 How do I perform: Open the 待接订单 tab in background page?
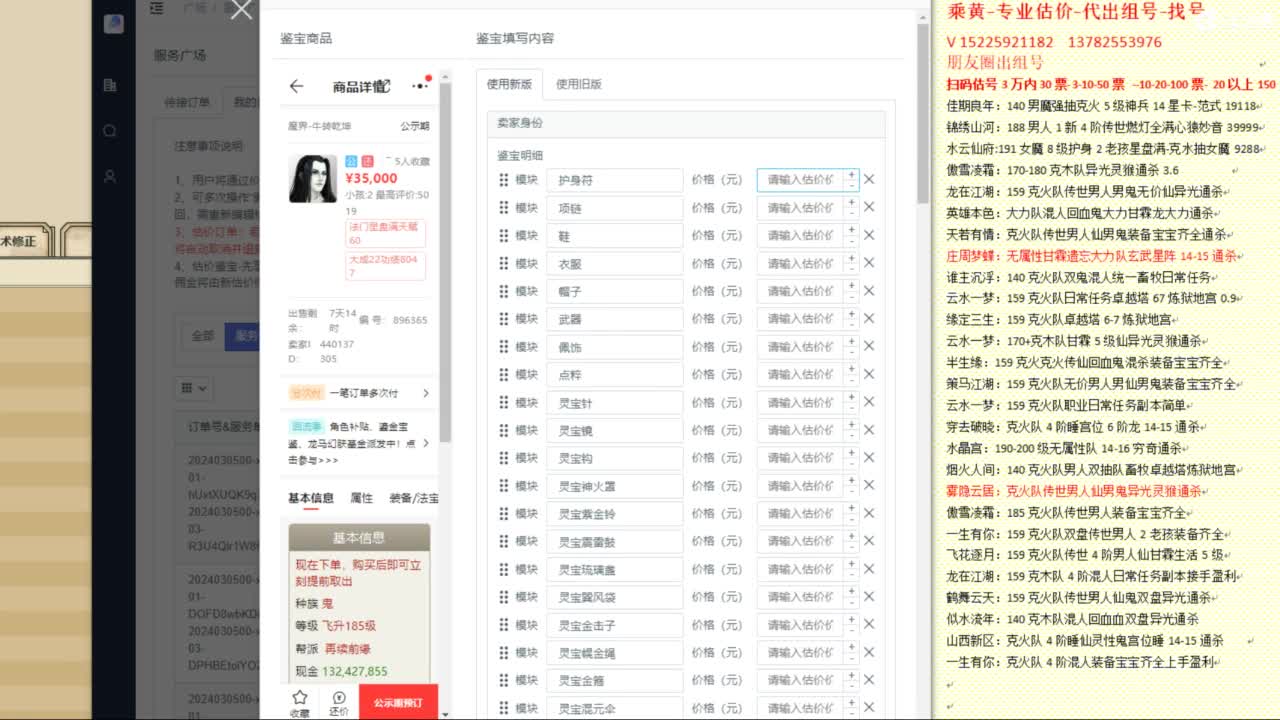pos(187,102)
